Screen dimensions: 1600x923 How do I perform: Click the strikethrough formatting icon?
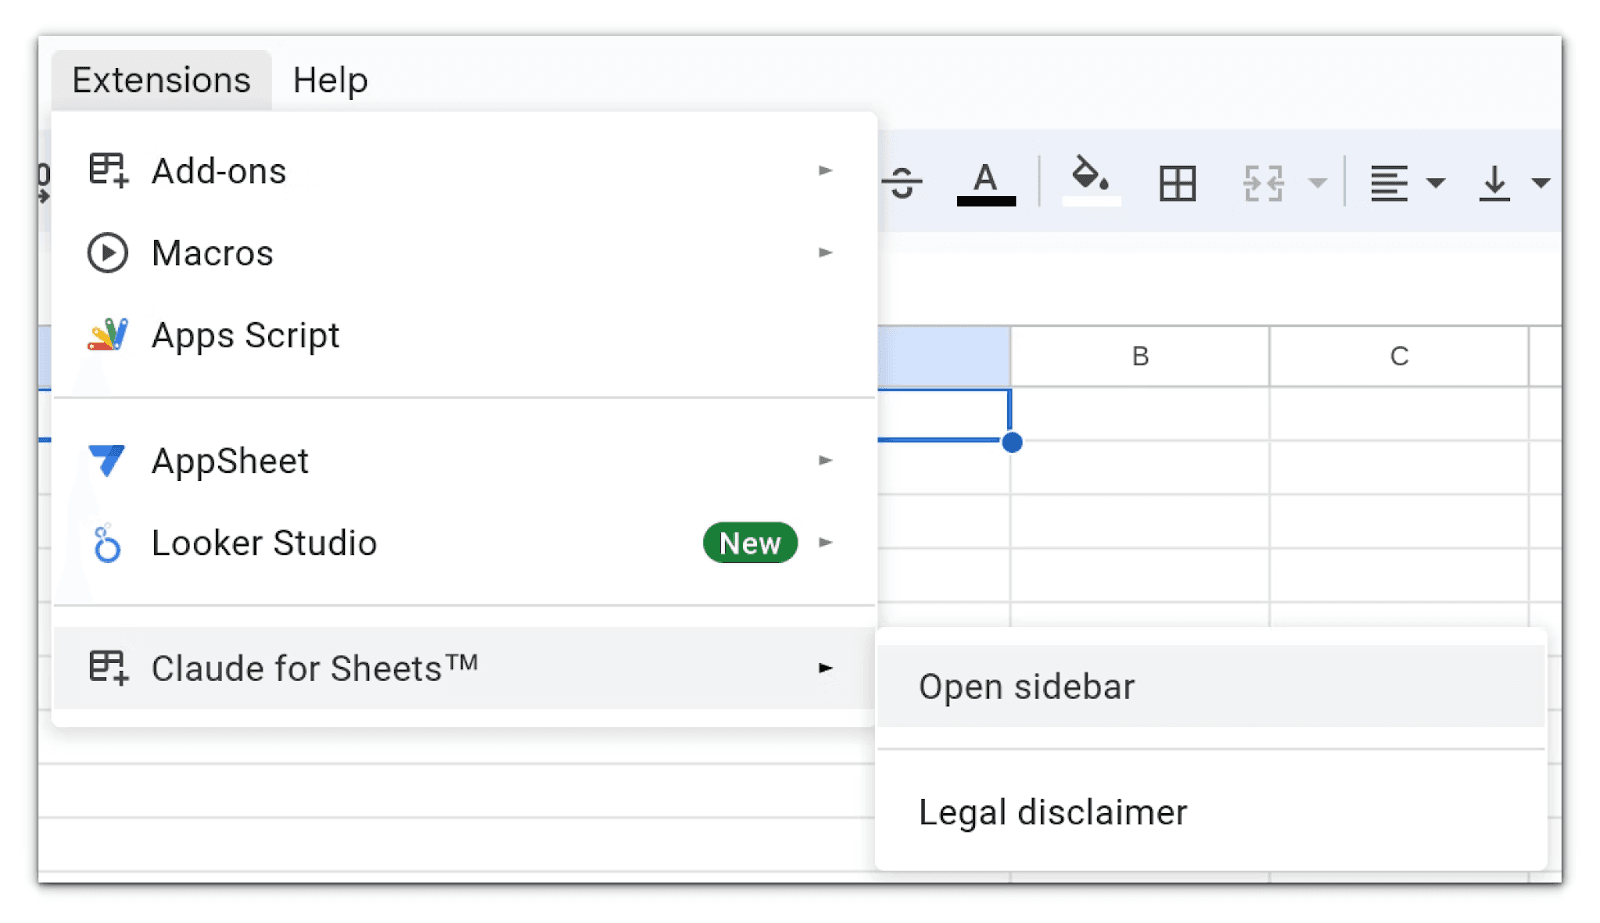click(x=903, y=183)
